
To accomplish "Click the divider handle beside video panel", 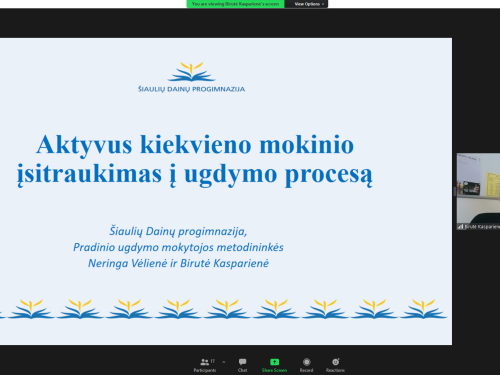I will pyautogui.click(x=454, y=191).
